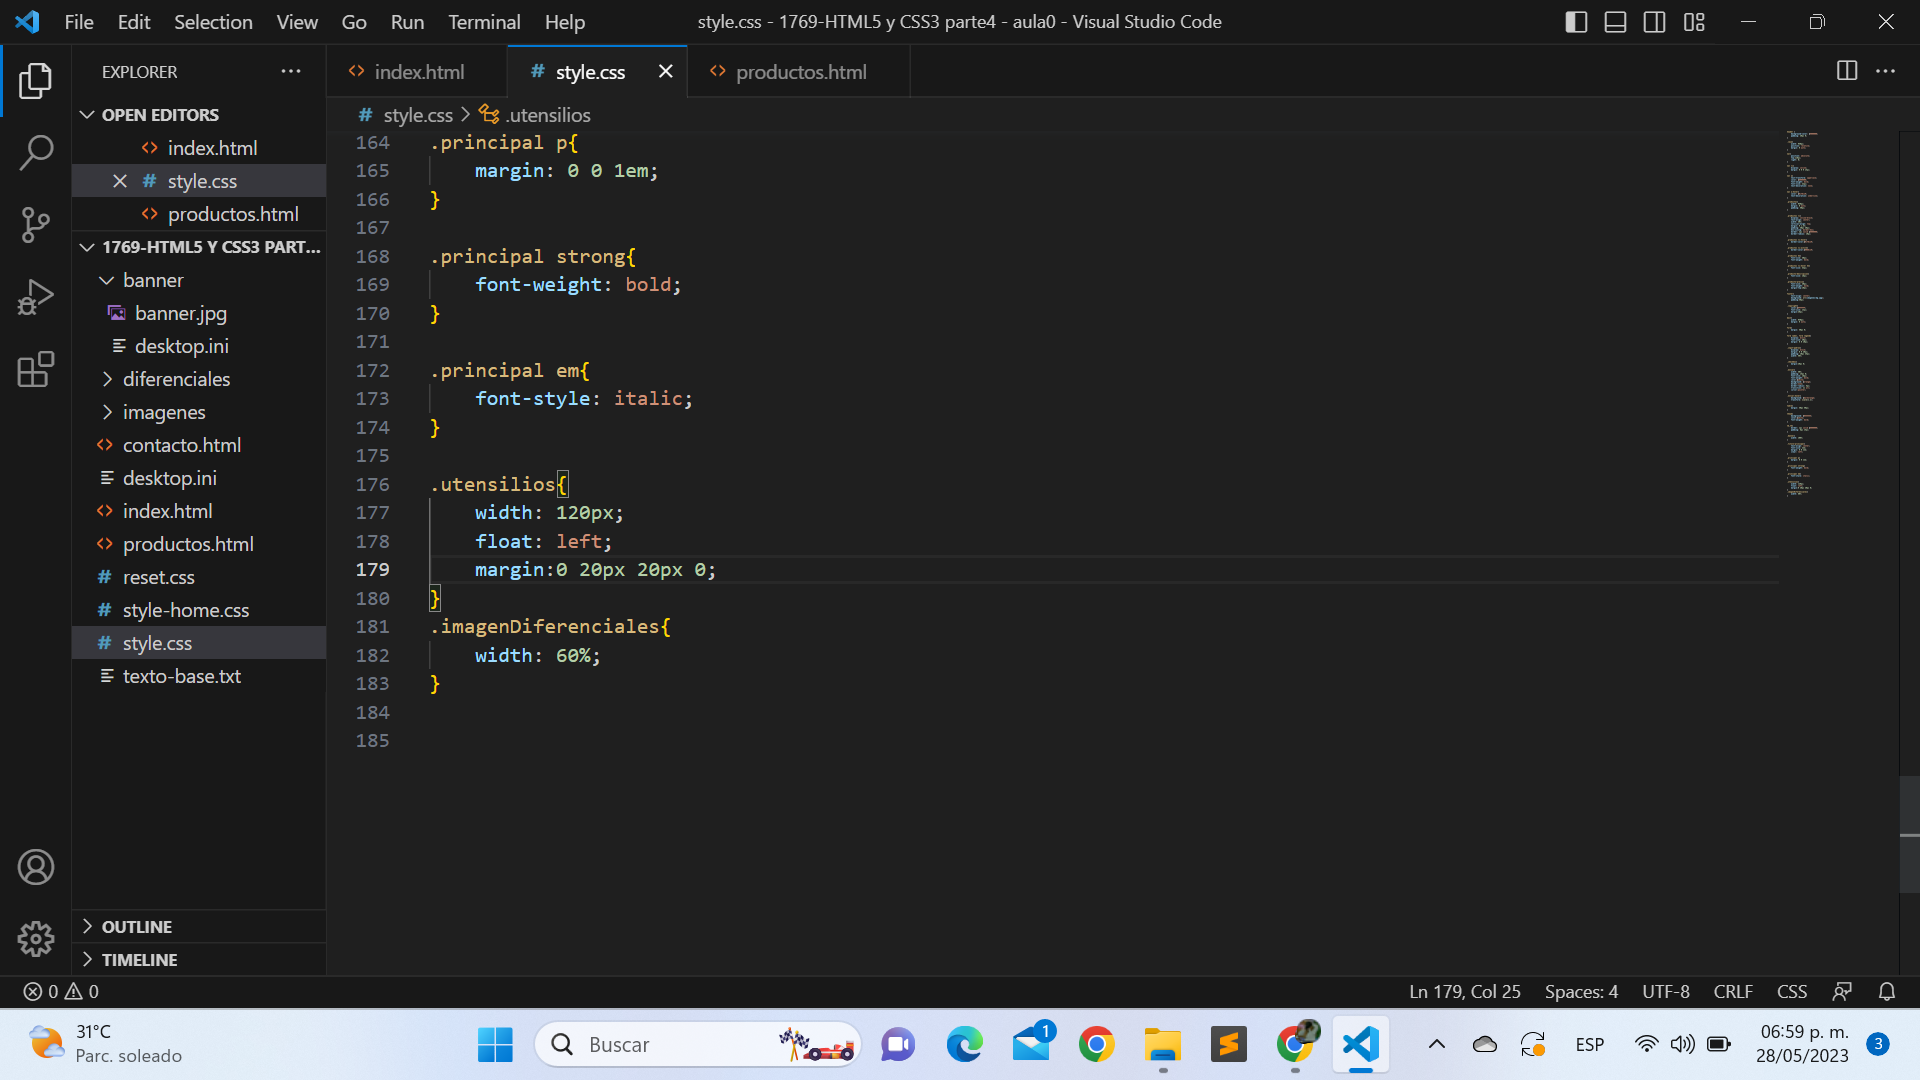Open texto-base.txt from the file tree
Image resolution: width=1920 pixels, height=1080 pixels.
click(x=199, y=676)
